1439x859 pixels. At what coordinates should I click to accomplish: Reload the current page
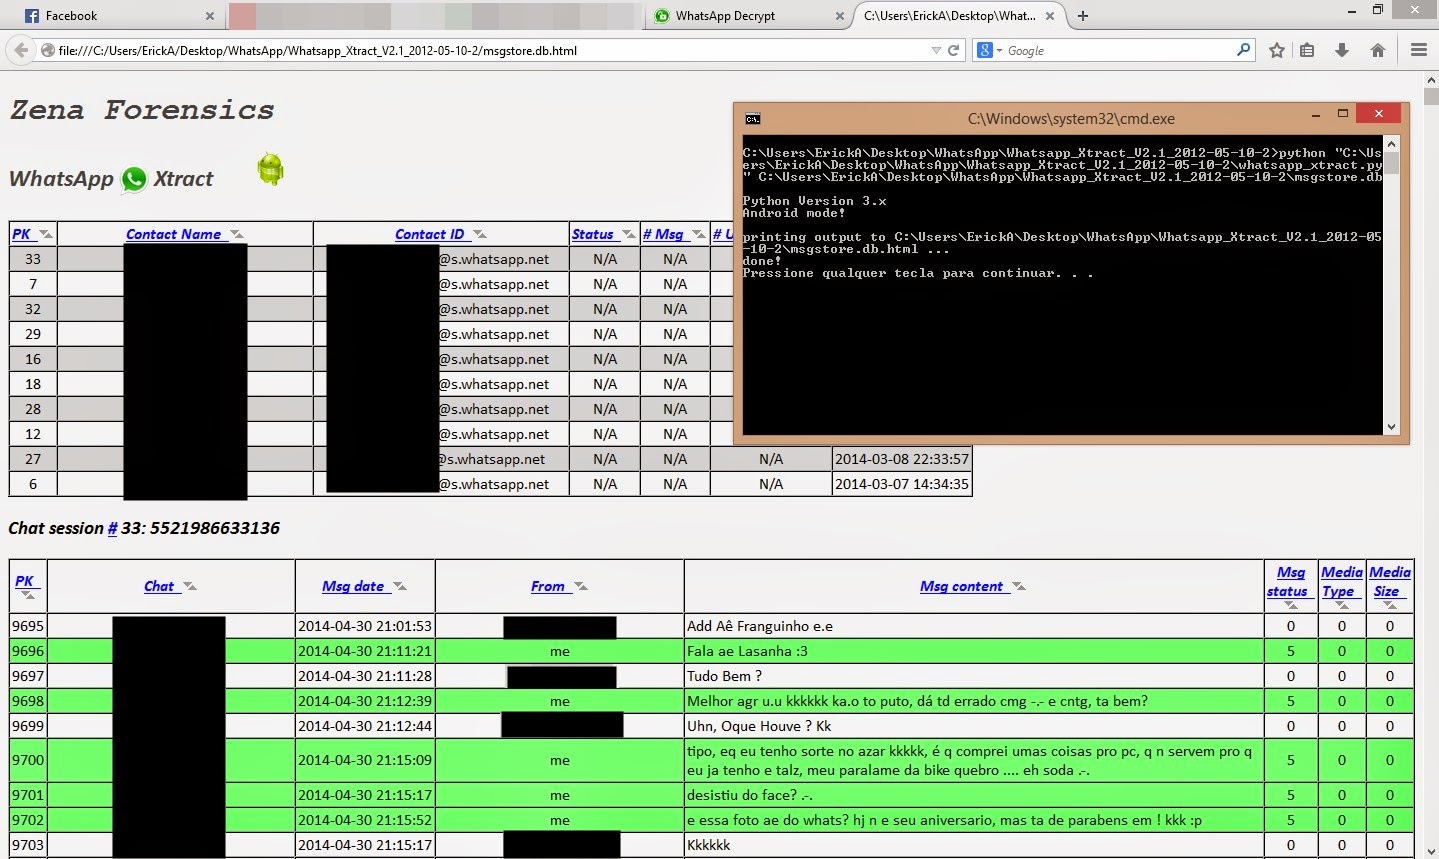(953, 50)
